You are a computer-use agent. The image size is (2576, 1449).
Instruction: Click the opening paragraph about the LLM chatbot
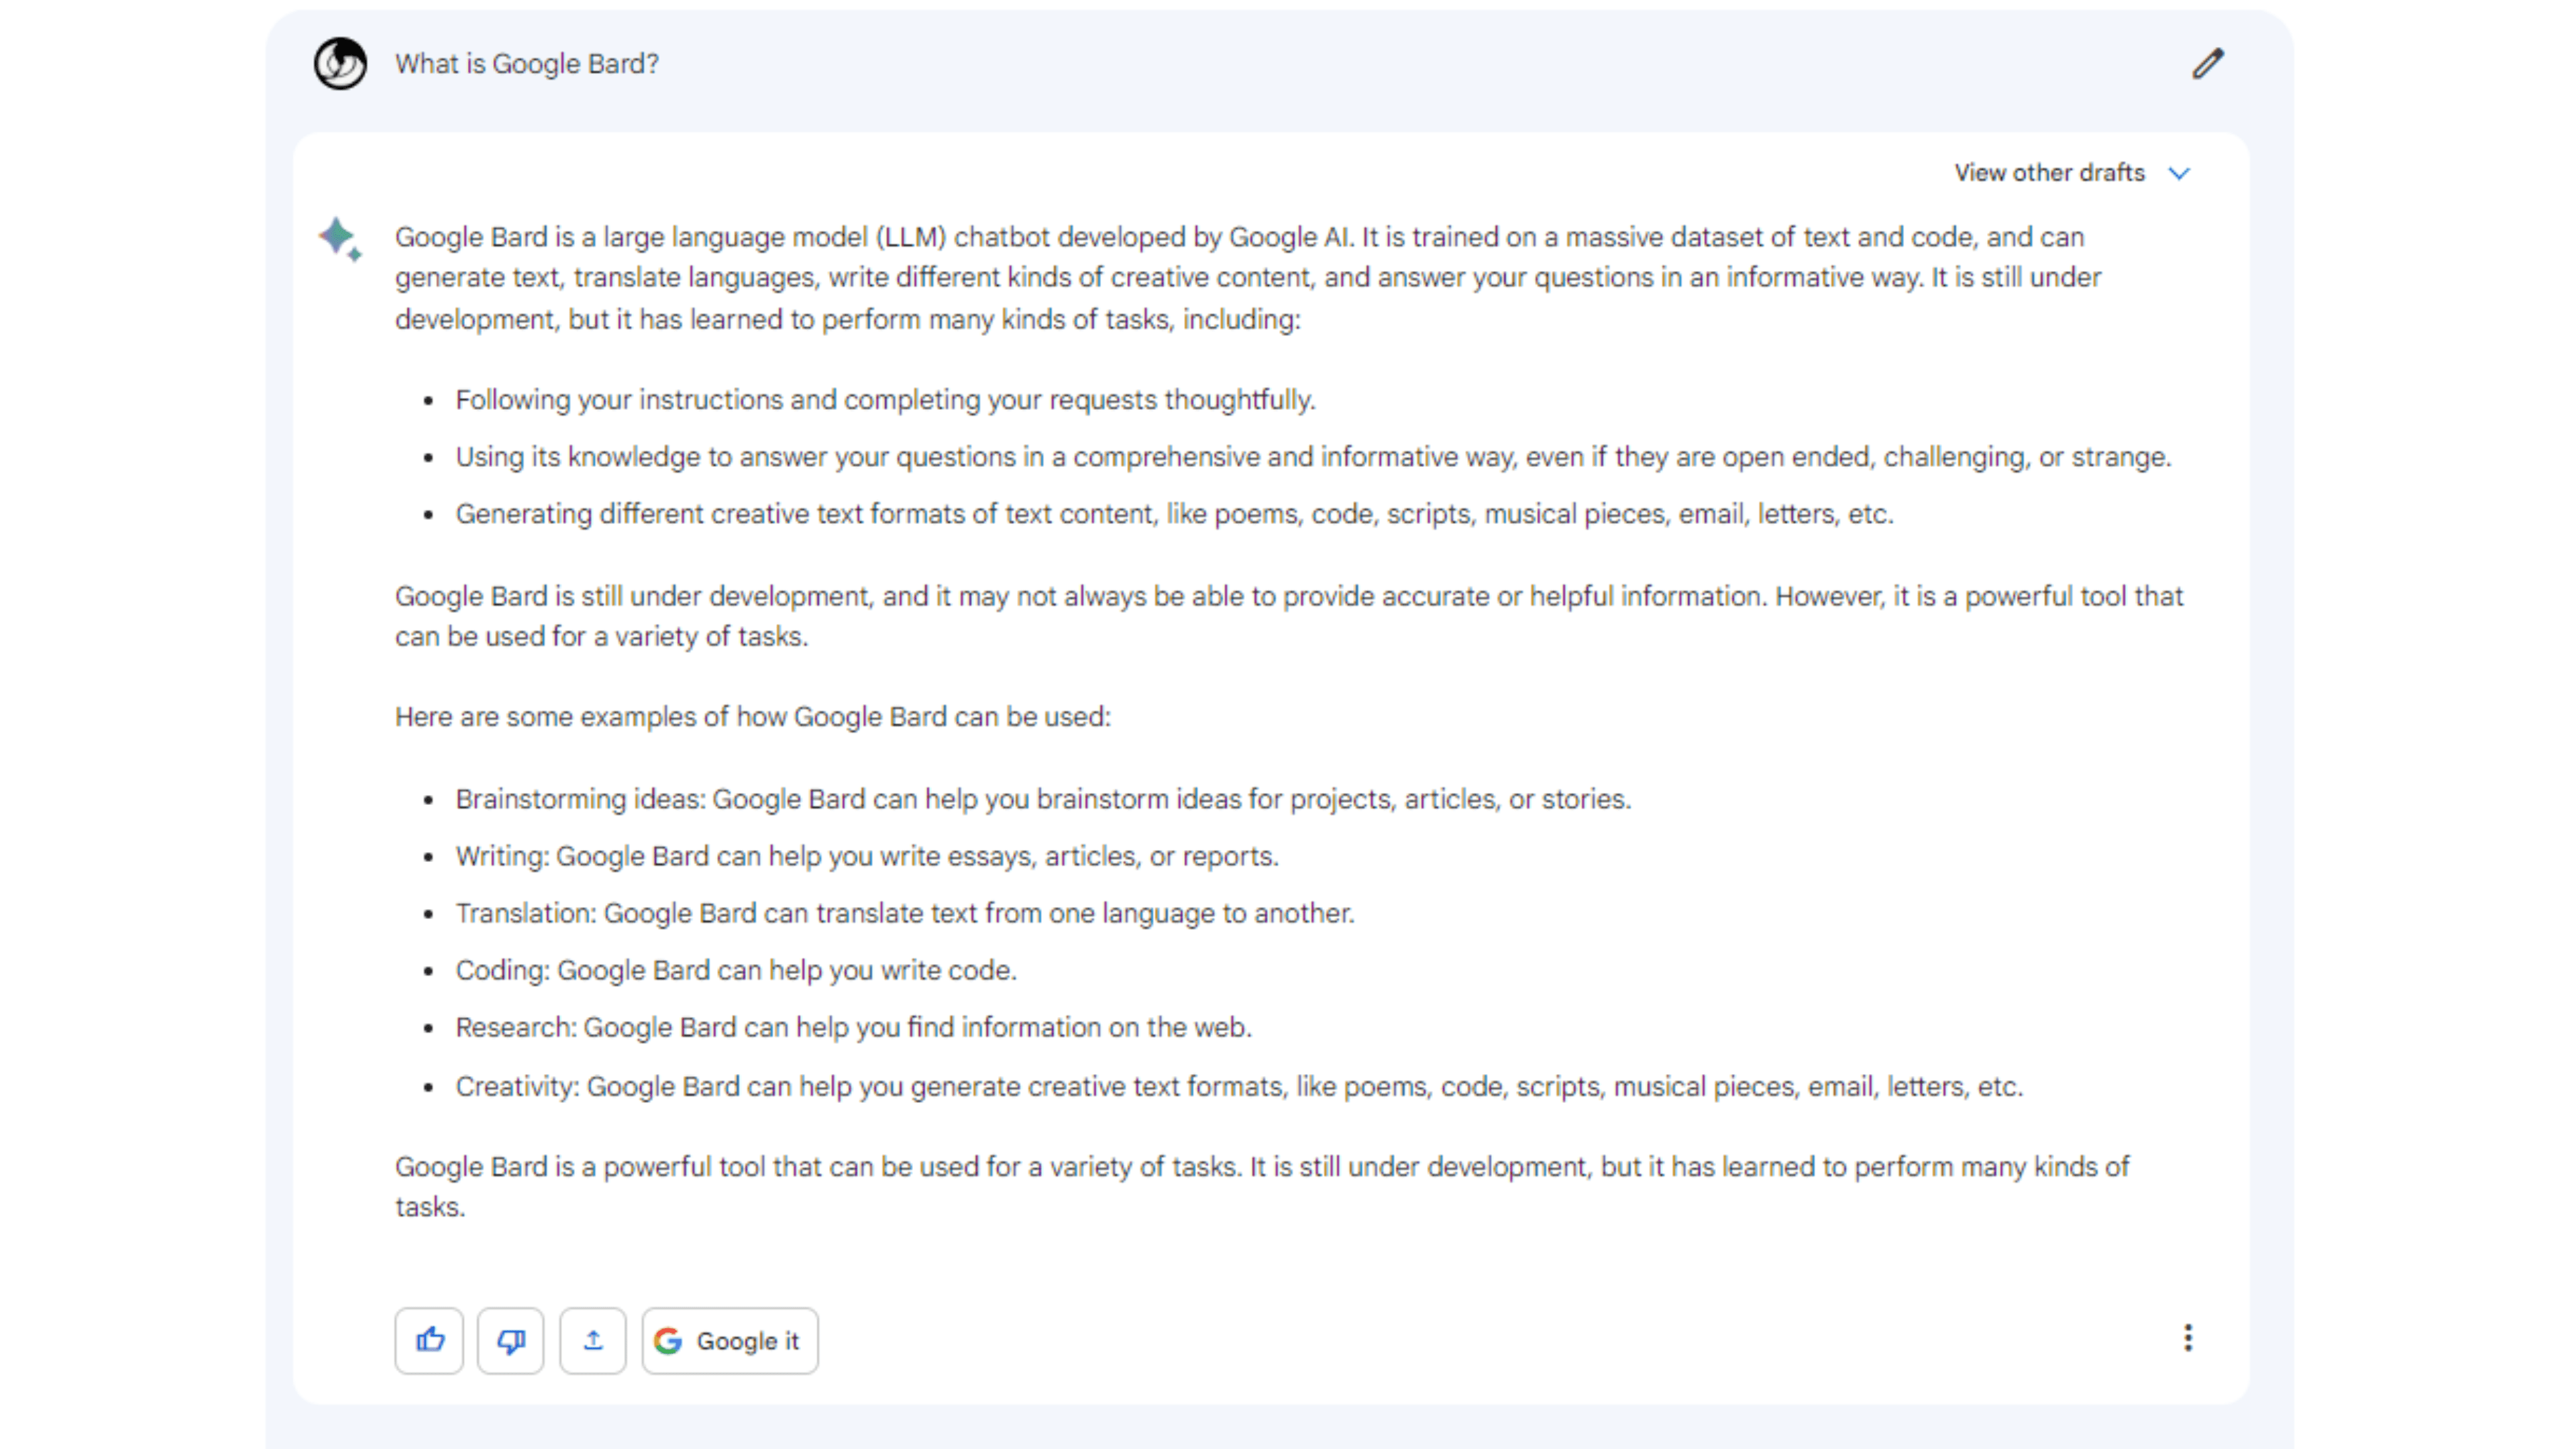tap(1248, 278)
